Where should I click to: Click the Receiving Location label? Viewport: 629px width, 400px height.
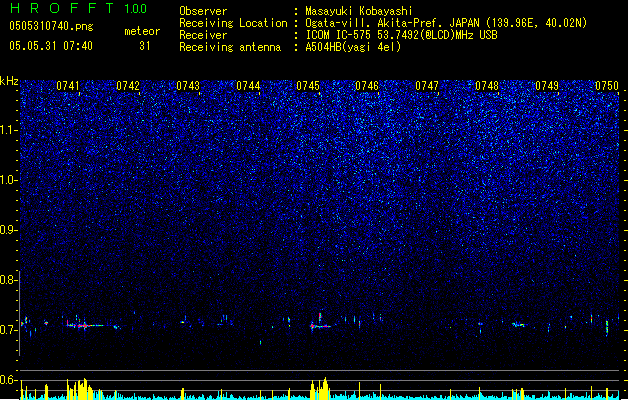(x=233, y=23)
